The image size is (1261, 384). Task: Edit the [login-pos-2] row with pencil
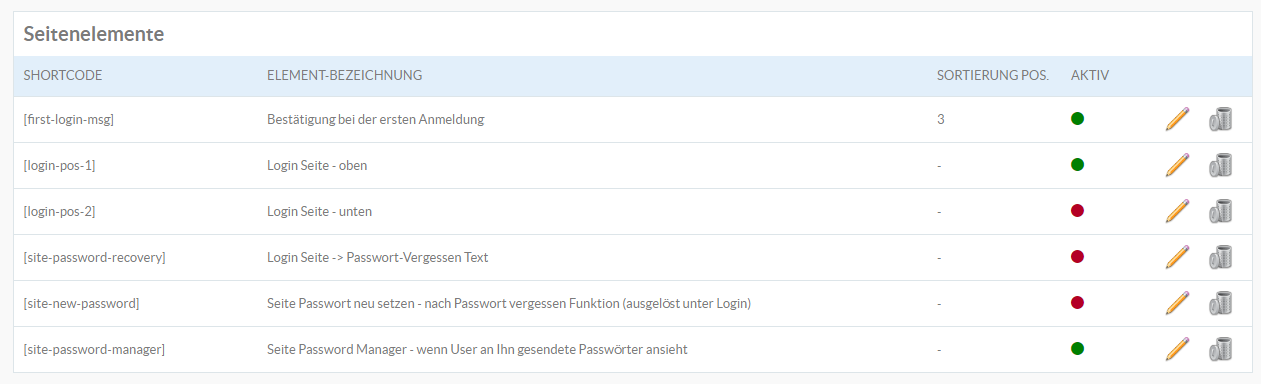[x=1178, y=211]
